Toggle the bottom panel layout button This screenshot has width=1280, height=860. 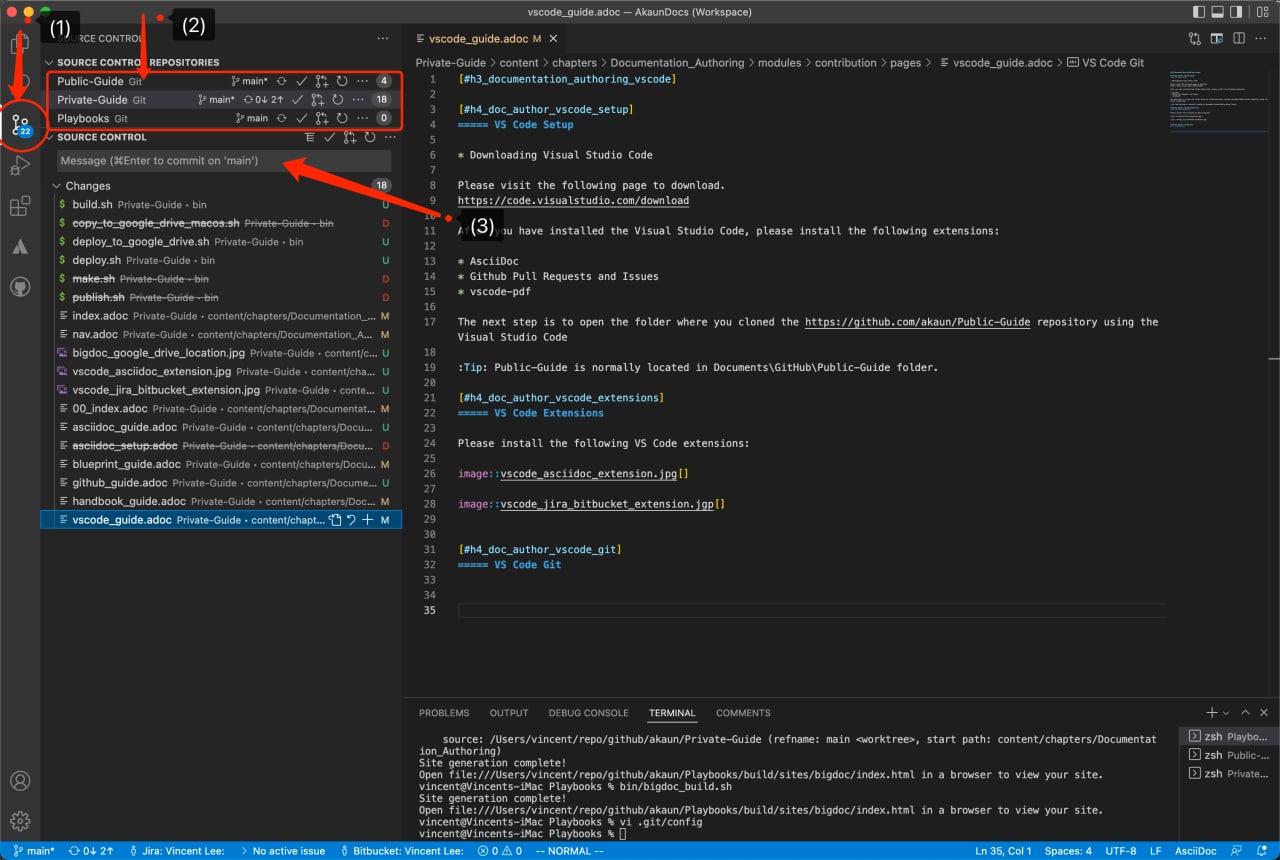click(1218, 12)
